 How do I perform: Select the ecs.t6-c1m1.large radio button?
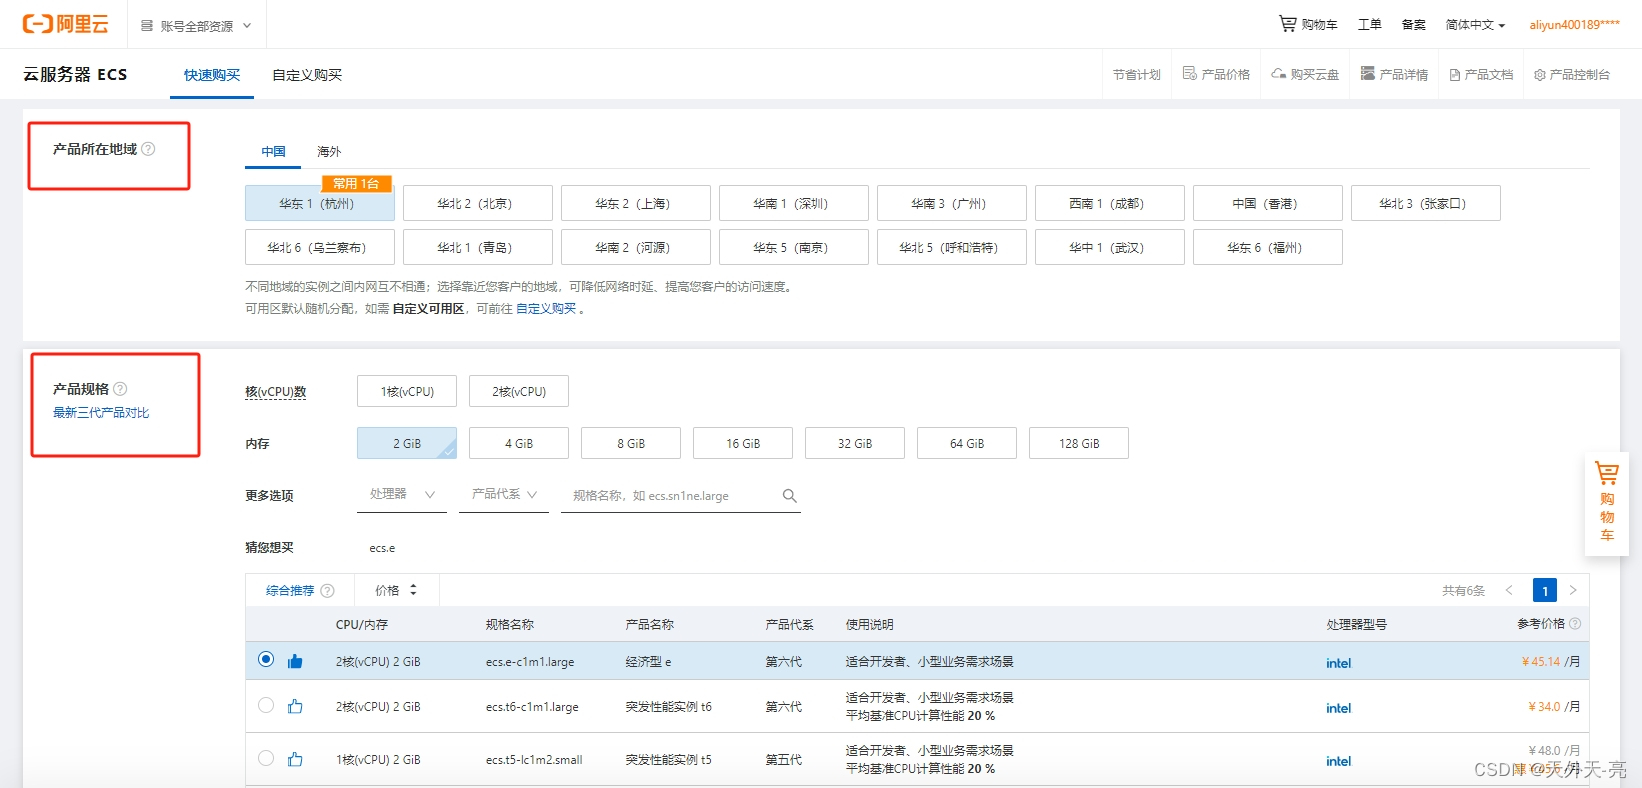pyautogui.click(x=265, y=705)
